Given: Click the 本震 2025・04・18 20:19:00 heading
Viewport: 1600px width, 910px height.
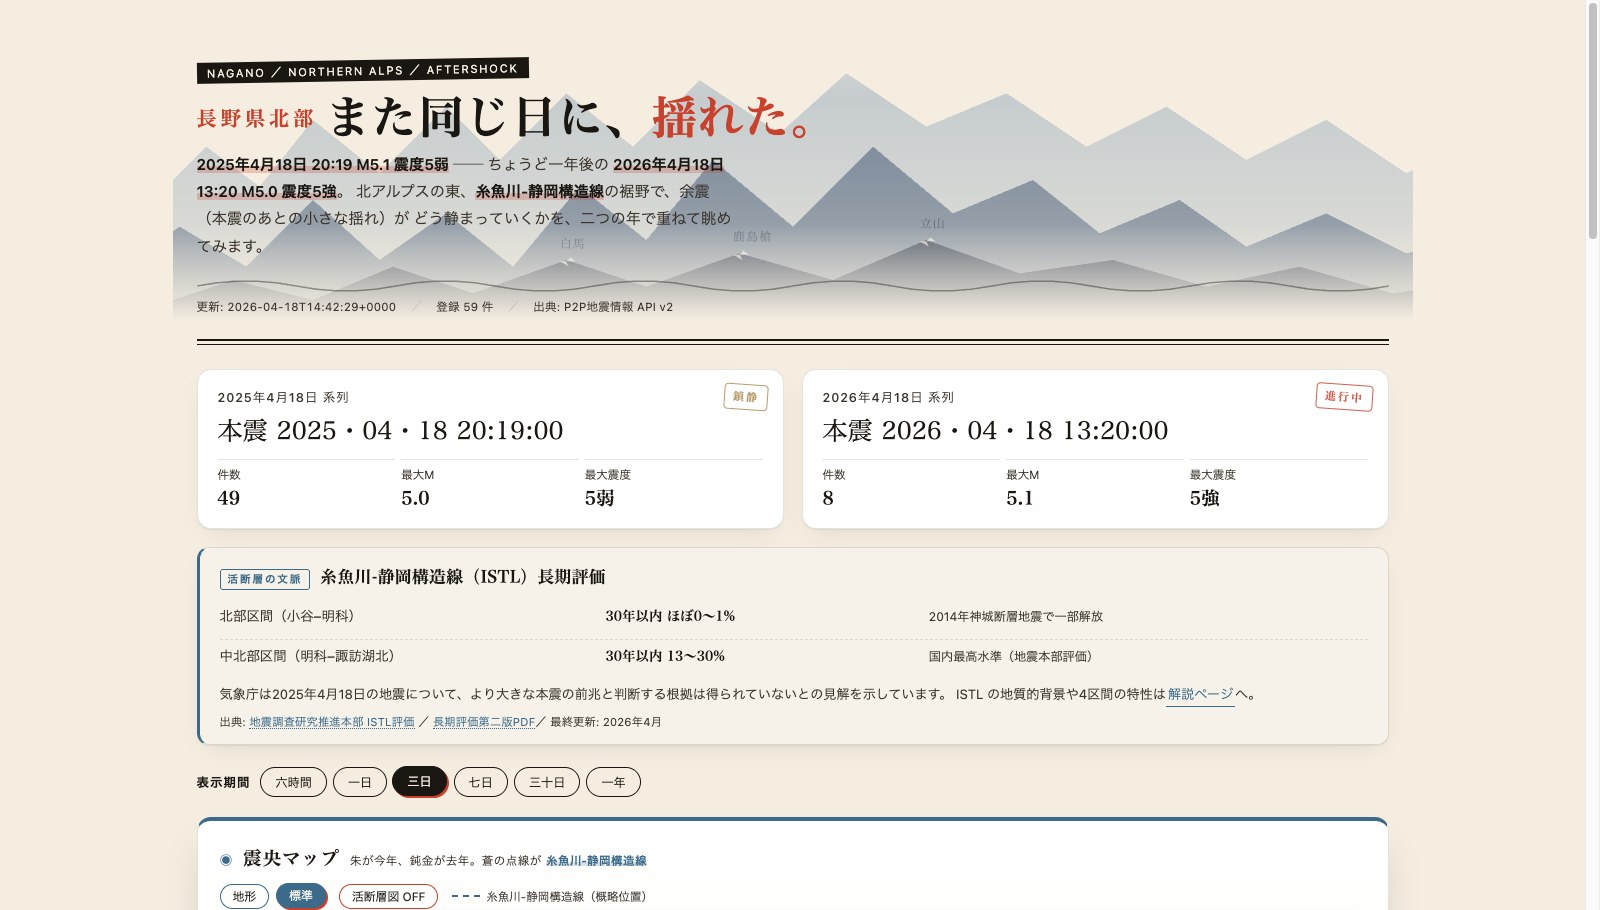Looking at the screenshot, I should tap(390, 430).
